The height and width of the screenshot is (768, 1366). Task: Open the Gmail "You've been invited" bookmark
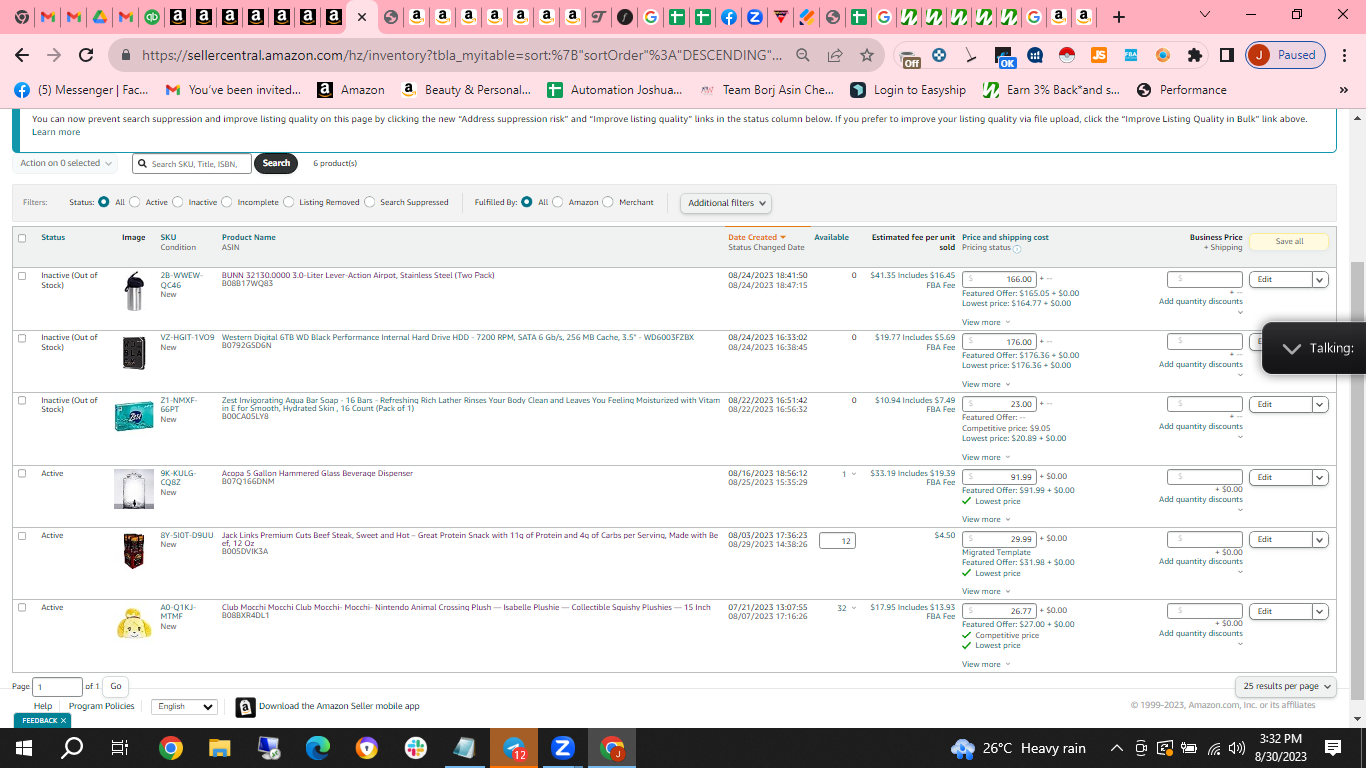coord(233,90)
